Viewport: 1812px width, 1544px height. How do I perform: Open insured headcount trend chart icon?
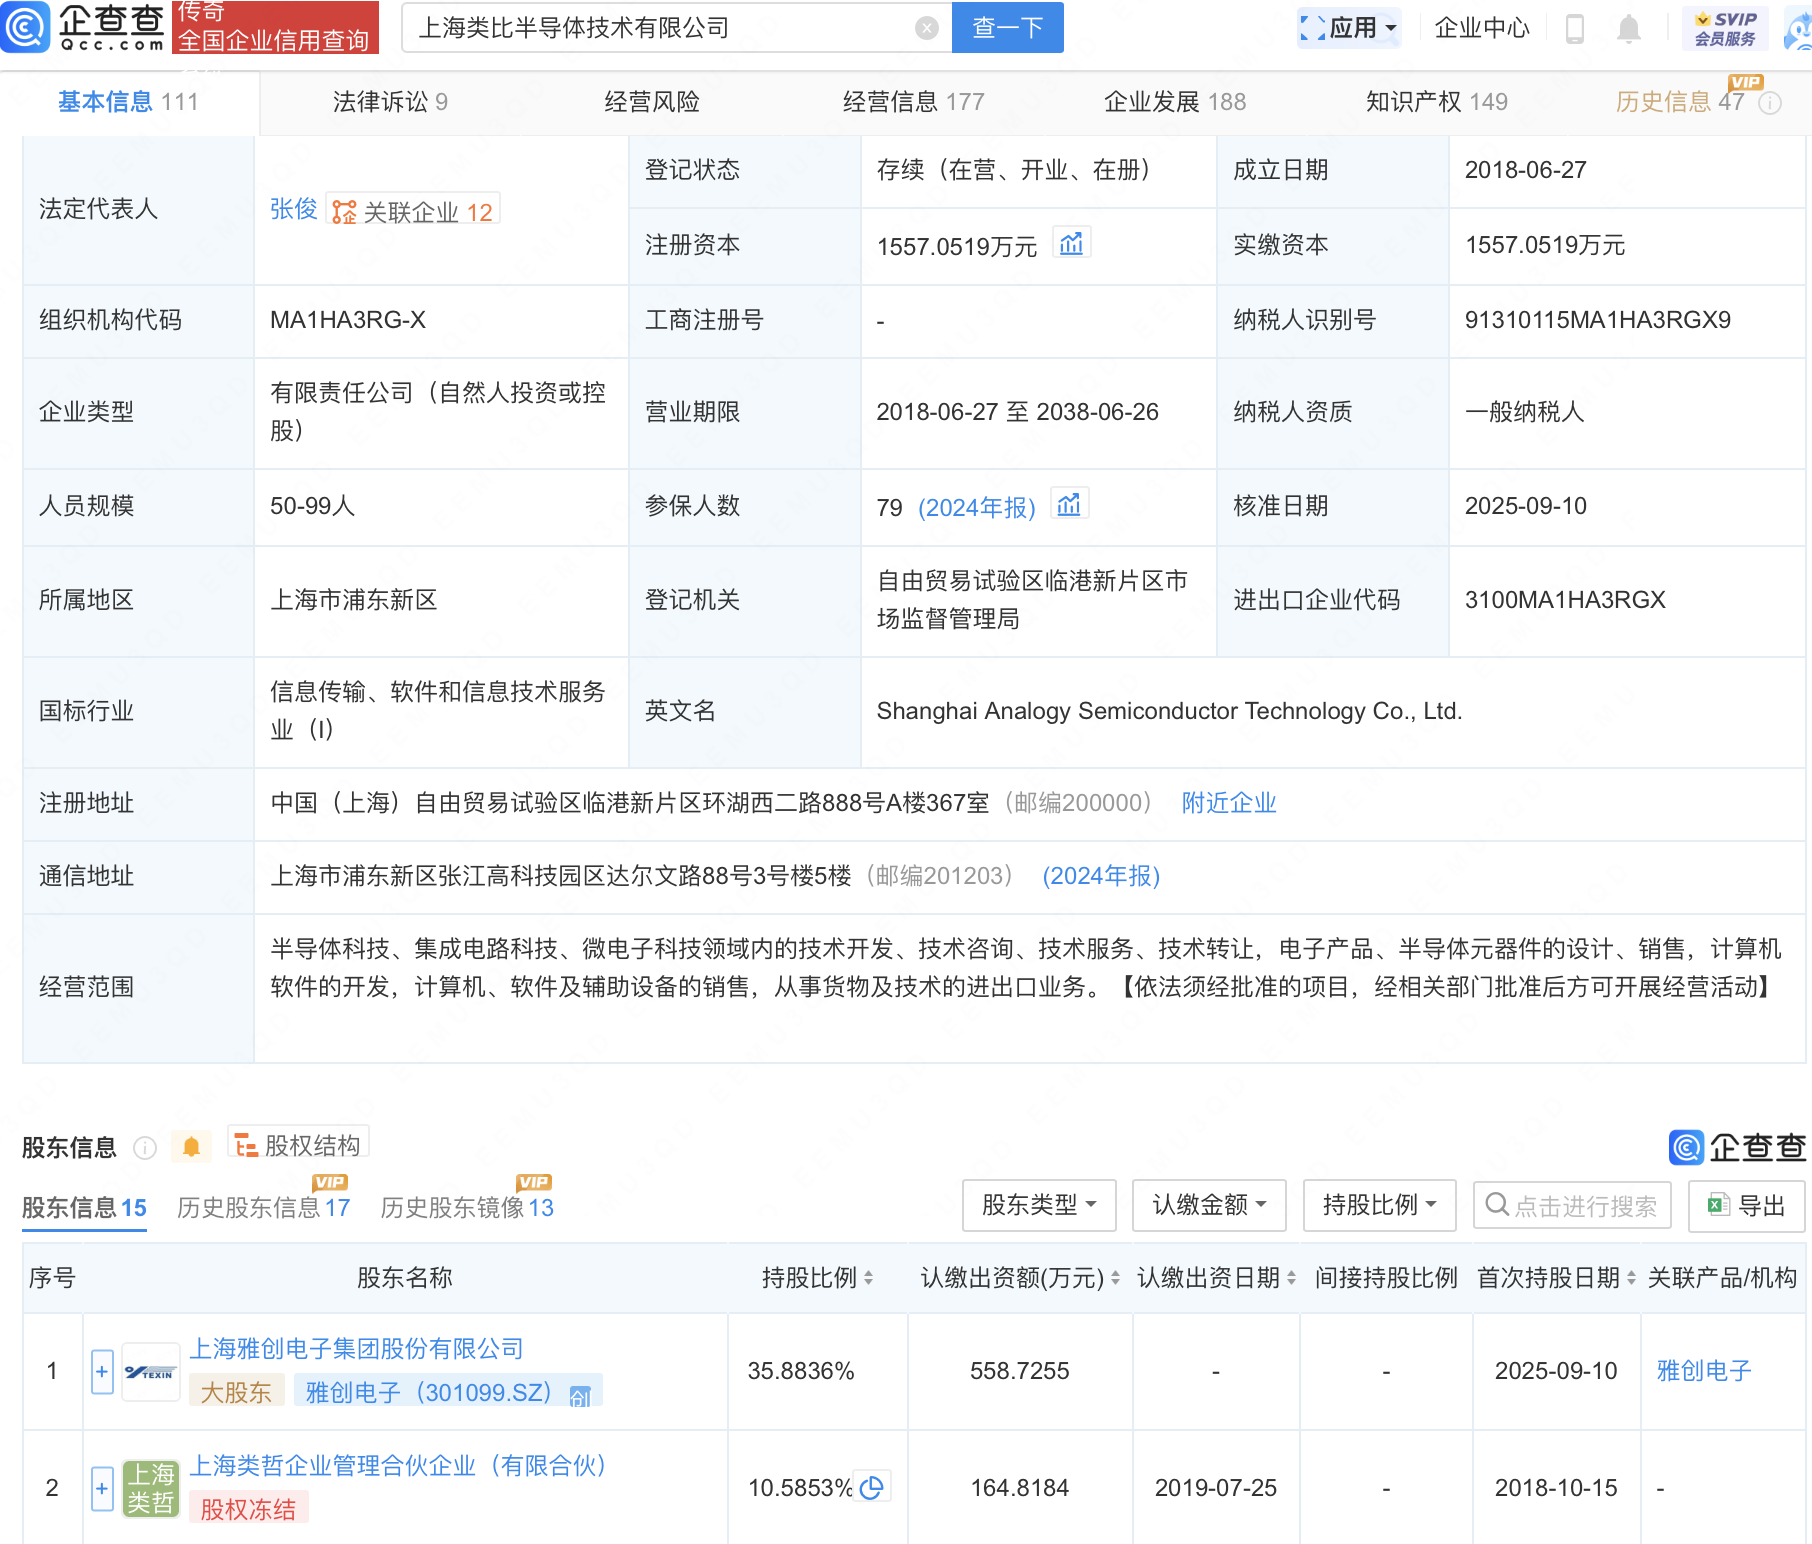[1069, 505]
